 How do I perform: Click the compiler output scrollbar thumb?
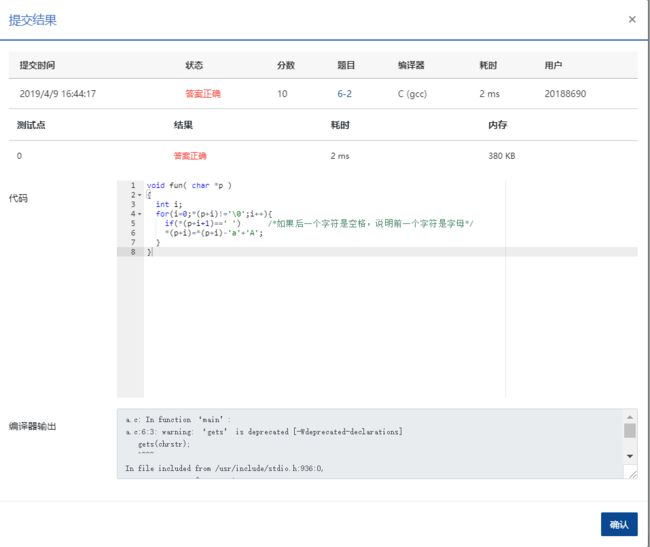click(630, 431)
